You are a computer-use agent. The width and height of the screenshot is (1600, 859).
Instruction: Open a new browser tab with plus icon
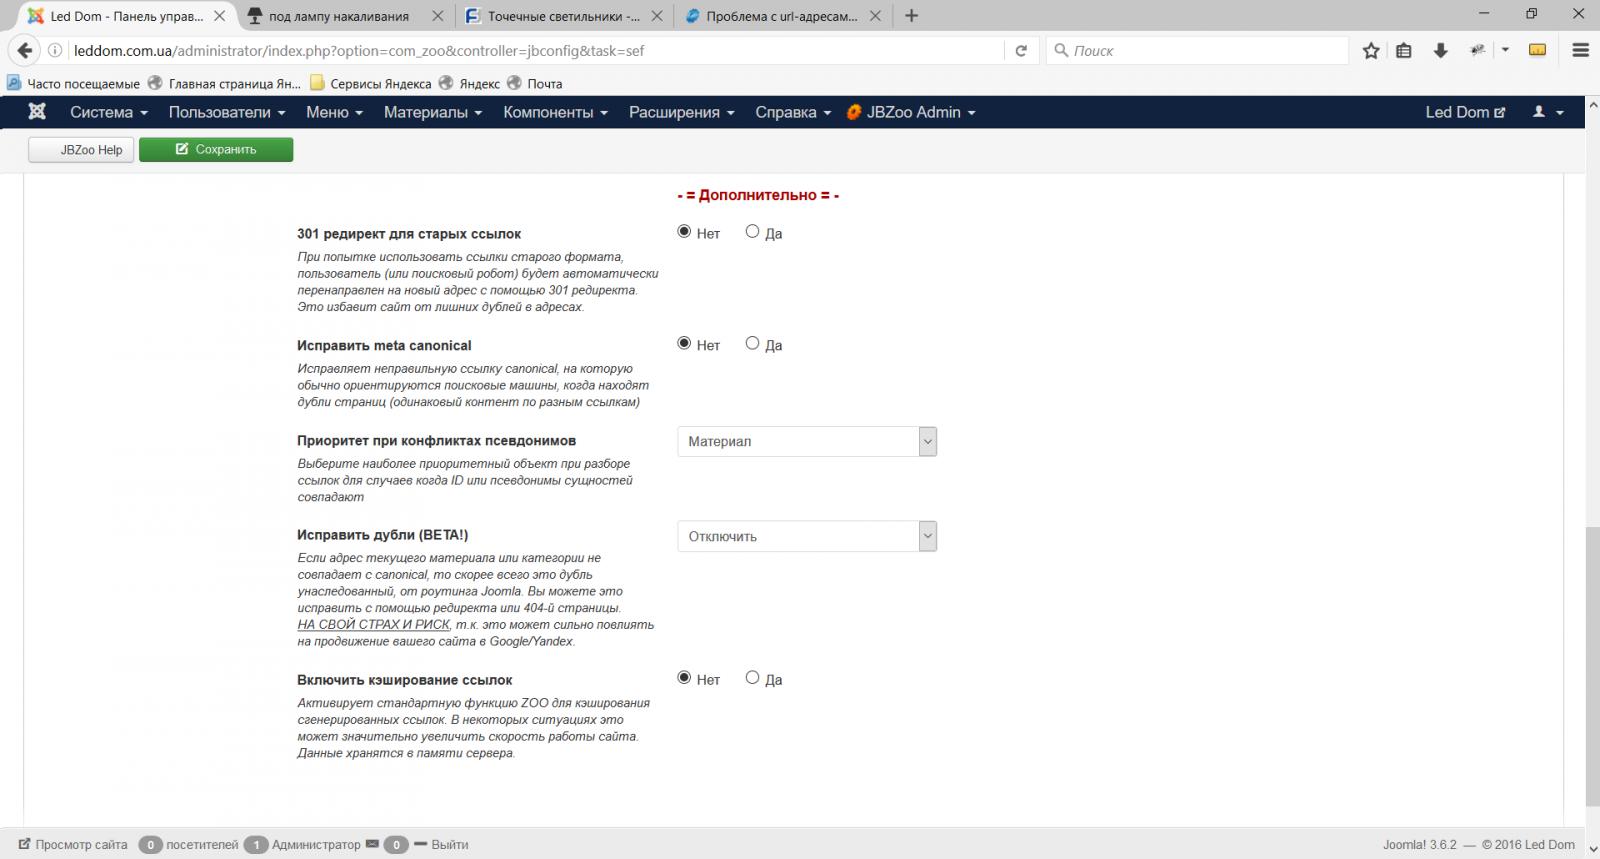(911, 16)
